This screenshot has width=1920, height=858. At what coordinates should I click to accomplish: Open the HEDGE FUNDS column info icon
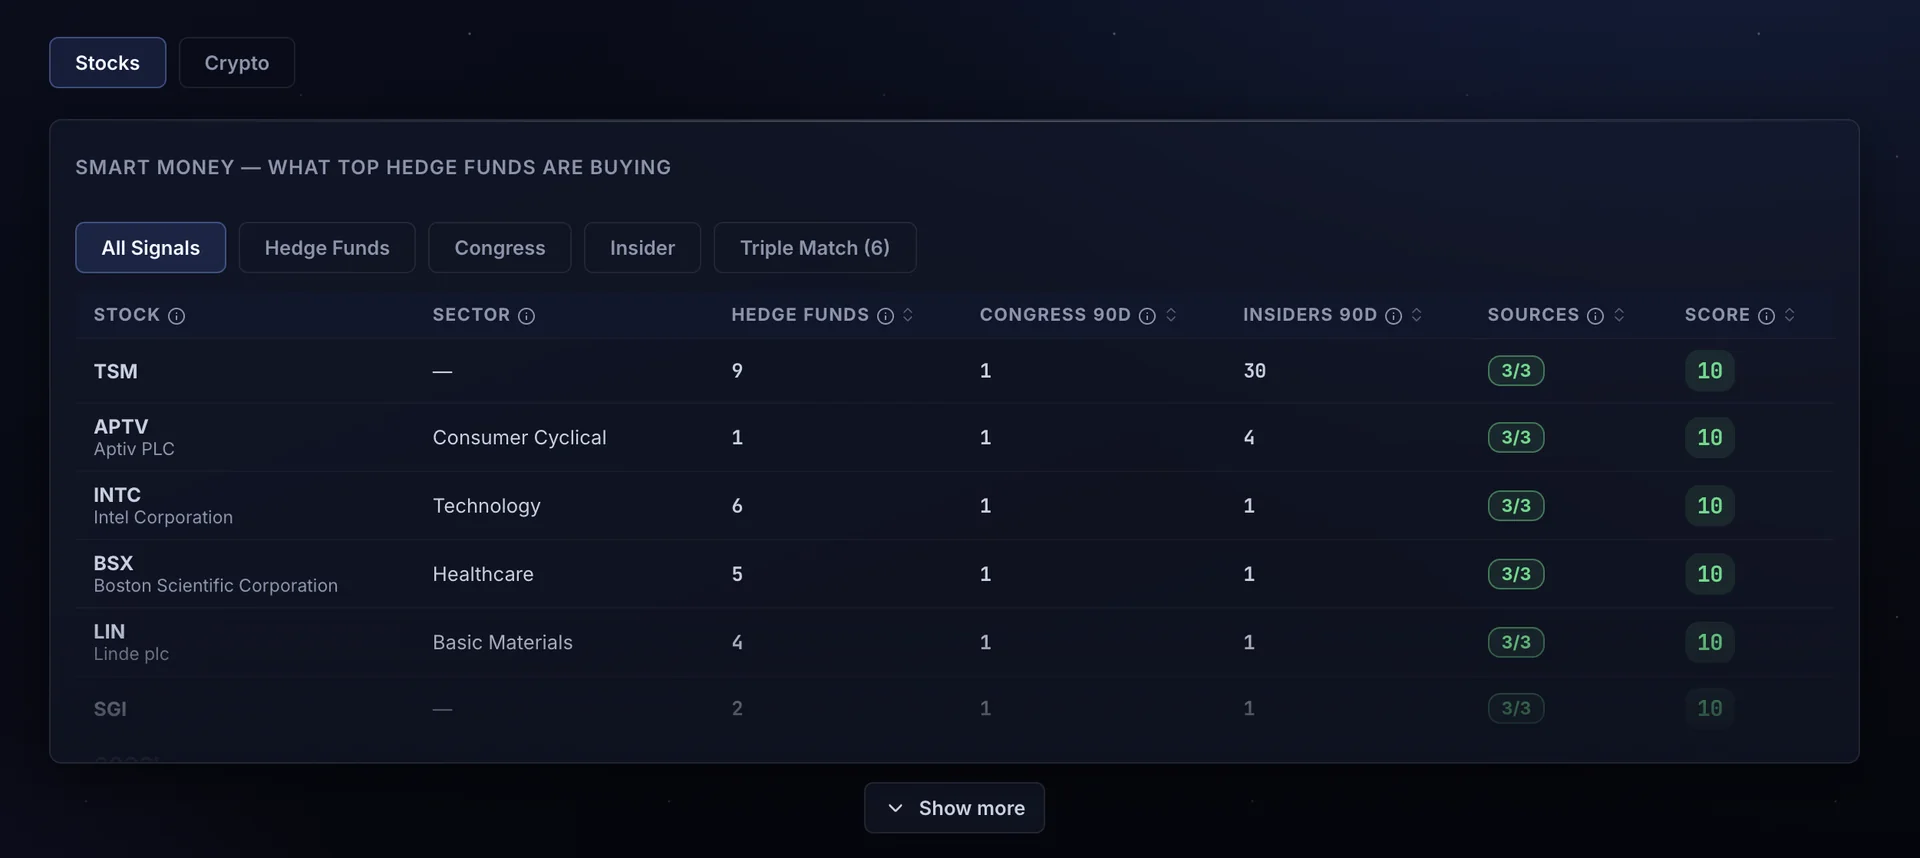click(886, 316)
